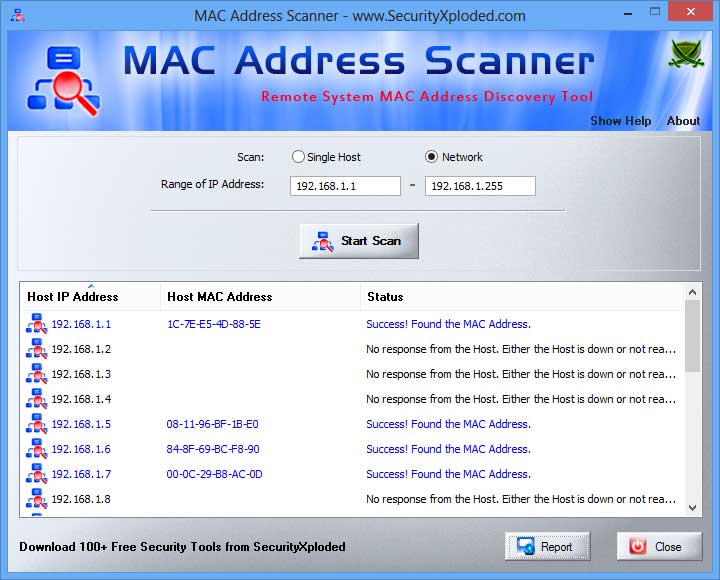Click the host icon for 192.168.1.1

[37, 324]
